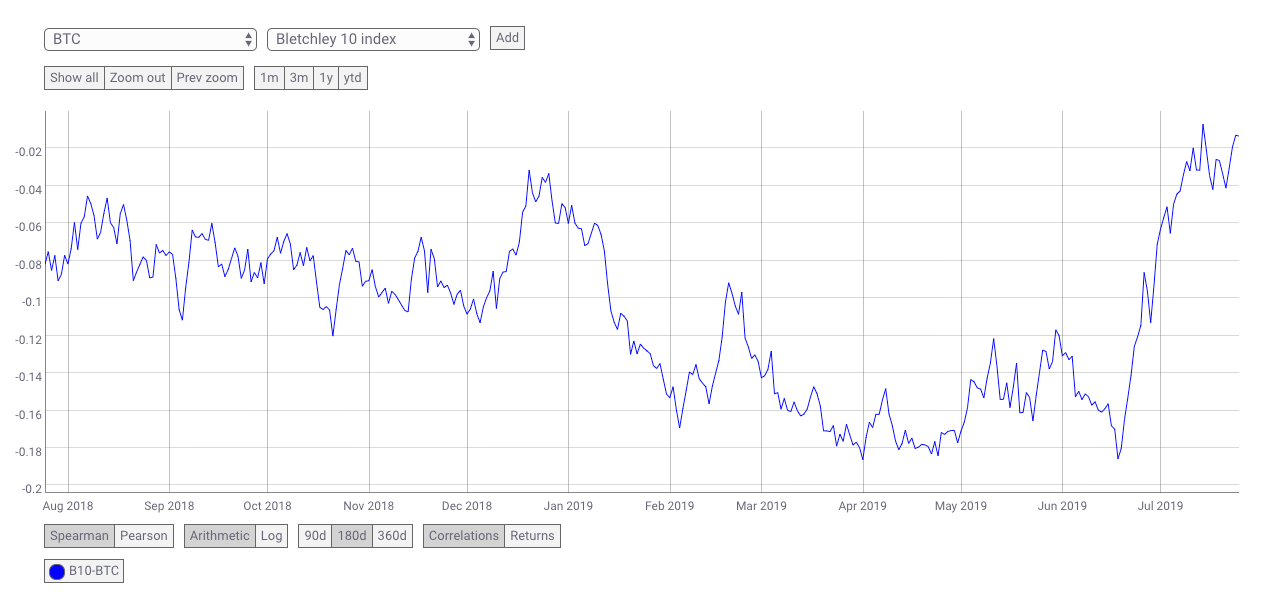Click the Oct 2018 axis label

click(x=267, y=506)
